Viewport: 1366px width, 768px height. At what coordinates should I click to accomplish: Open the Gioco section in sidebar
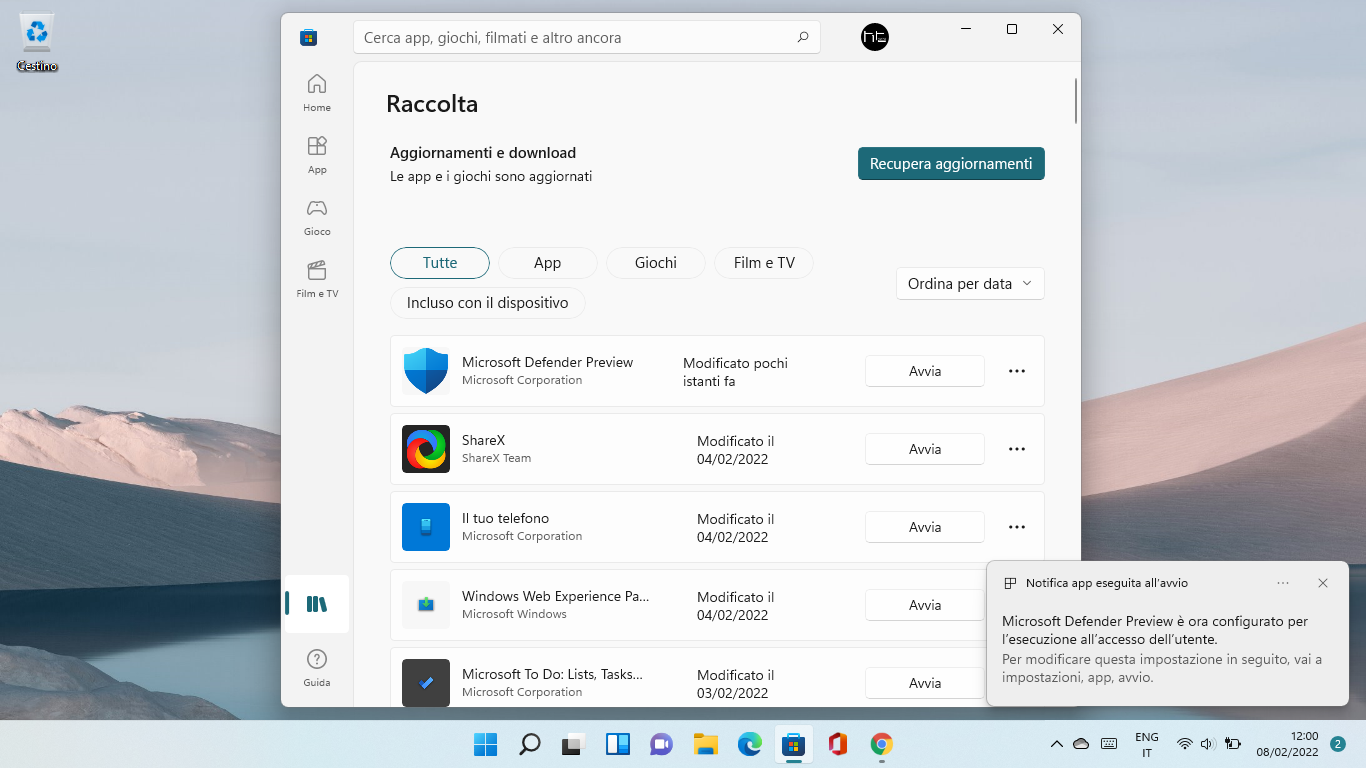coord(317,216)
